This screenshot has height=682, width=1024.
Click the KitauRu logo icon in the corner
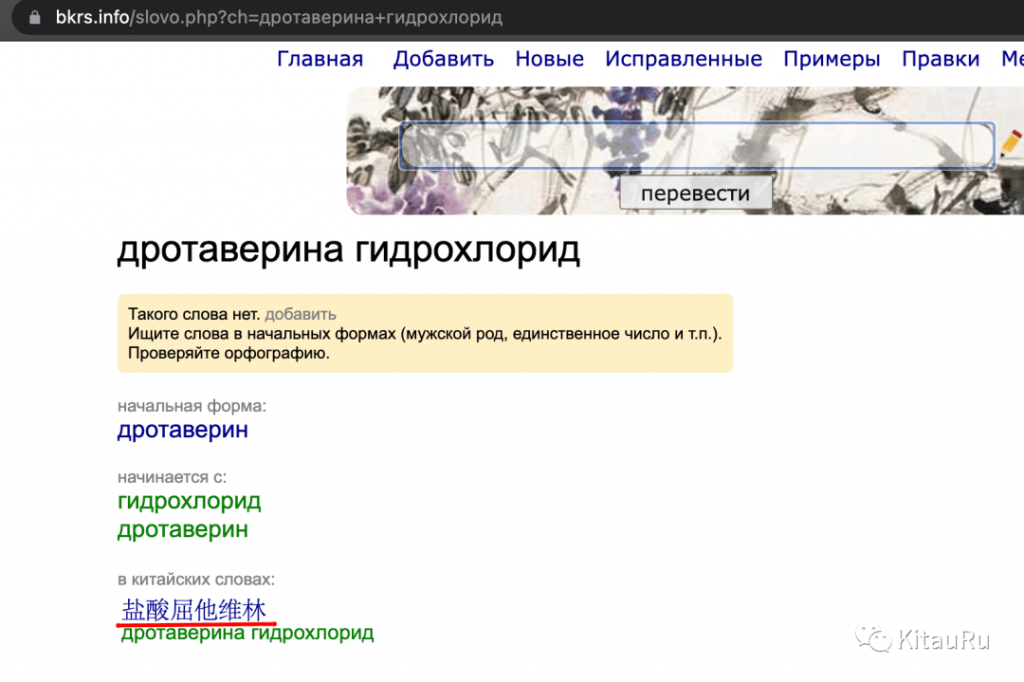(873, 636)
